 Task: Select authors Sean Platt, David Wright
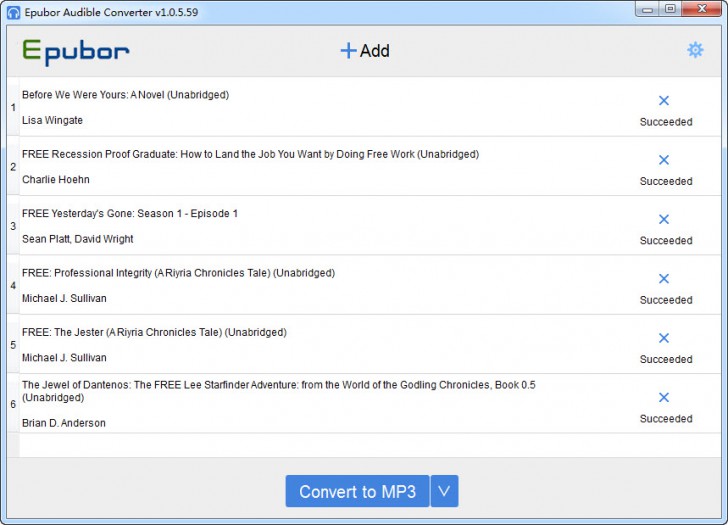click(x=78, y=239)
